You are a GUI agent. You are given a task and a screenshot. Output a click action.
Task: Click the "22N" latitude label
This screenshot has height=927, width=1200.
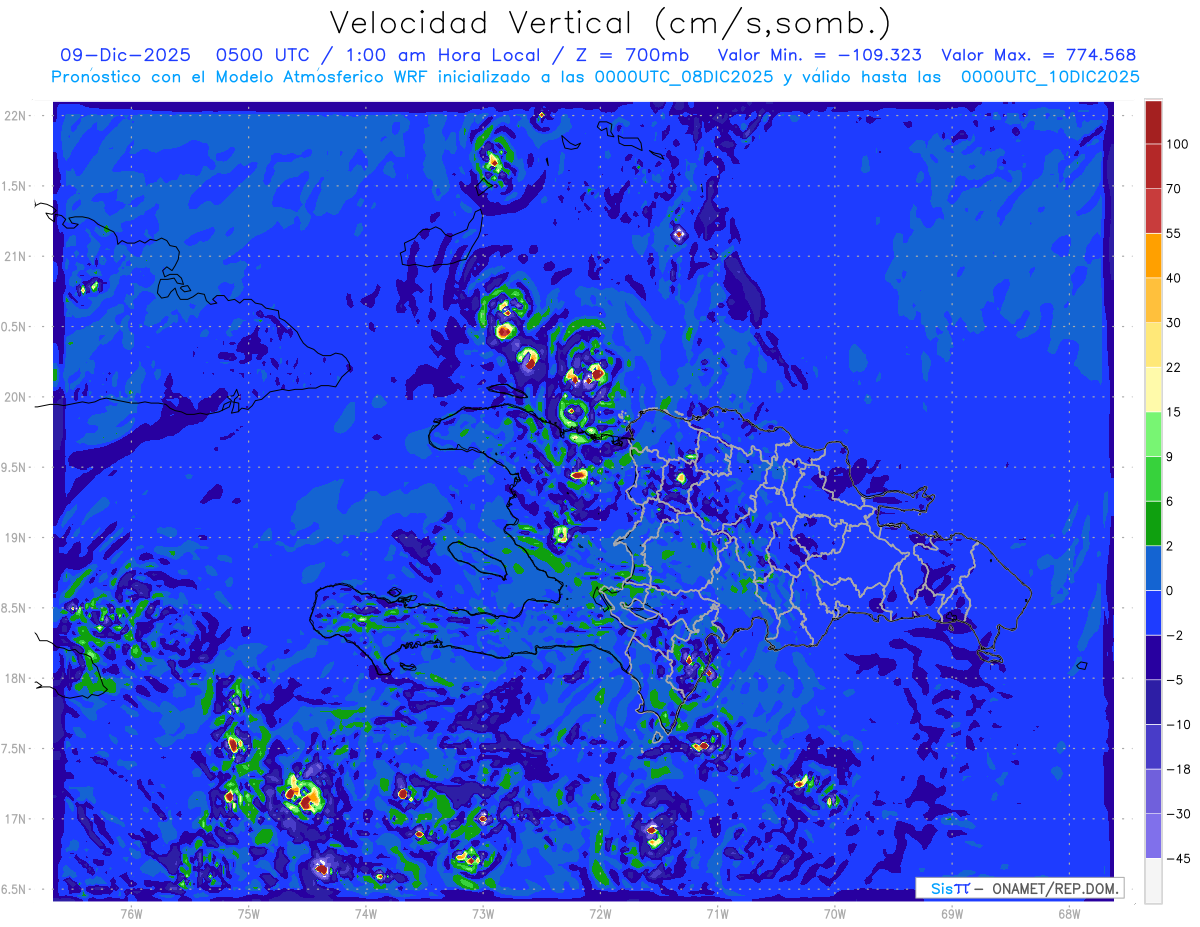coord(17,116)
